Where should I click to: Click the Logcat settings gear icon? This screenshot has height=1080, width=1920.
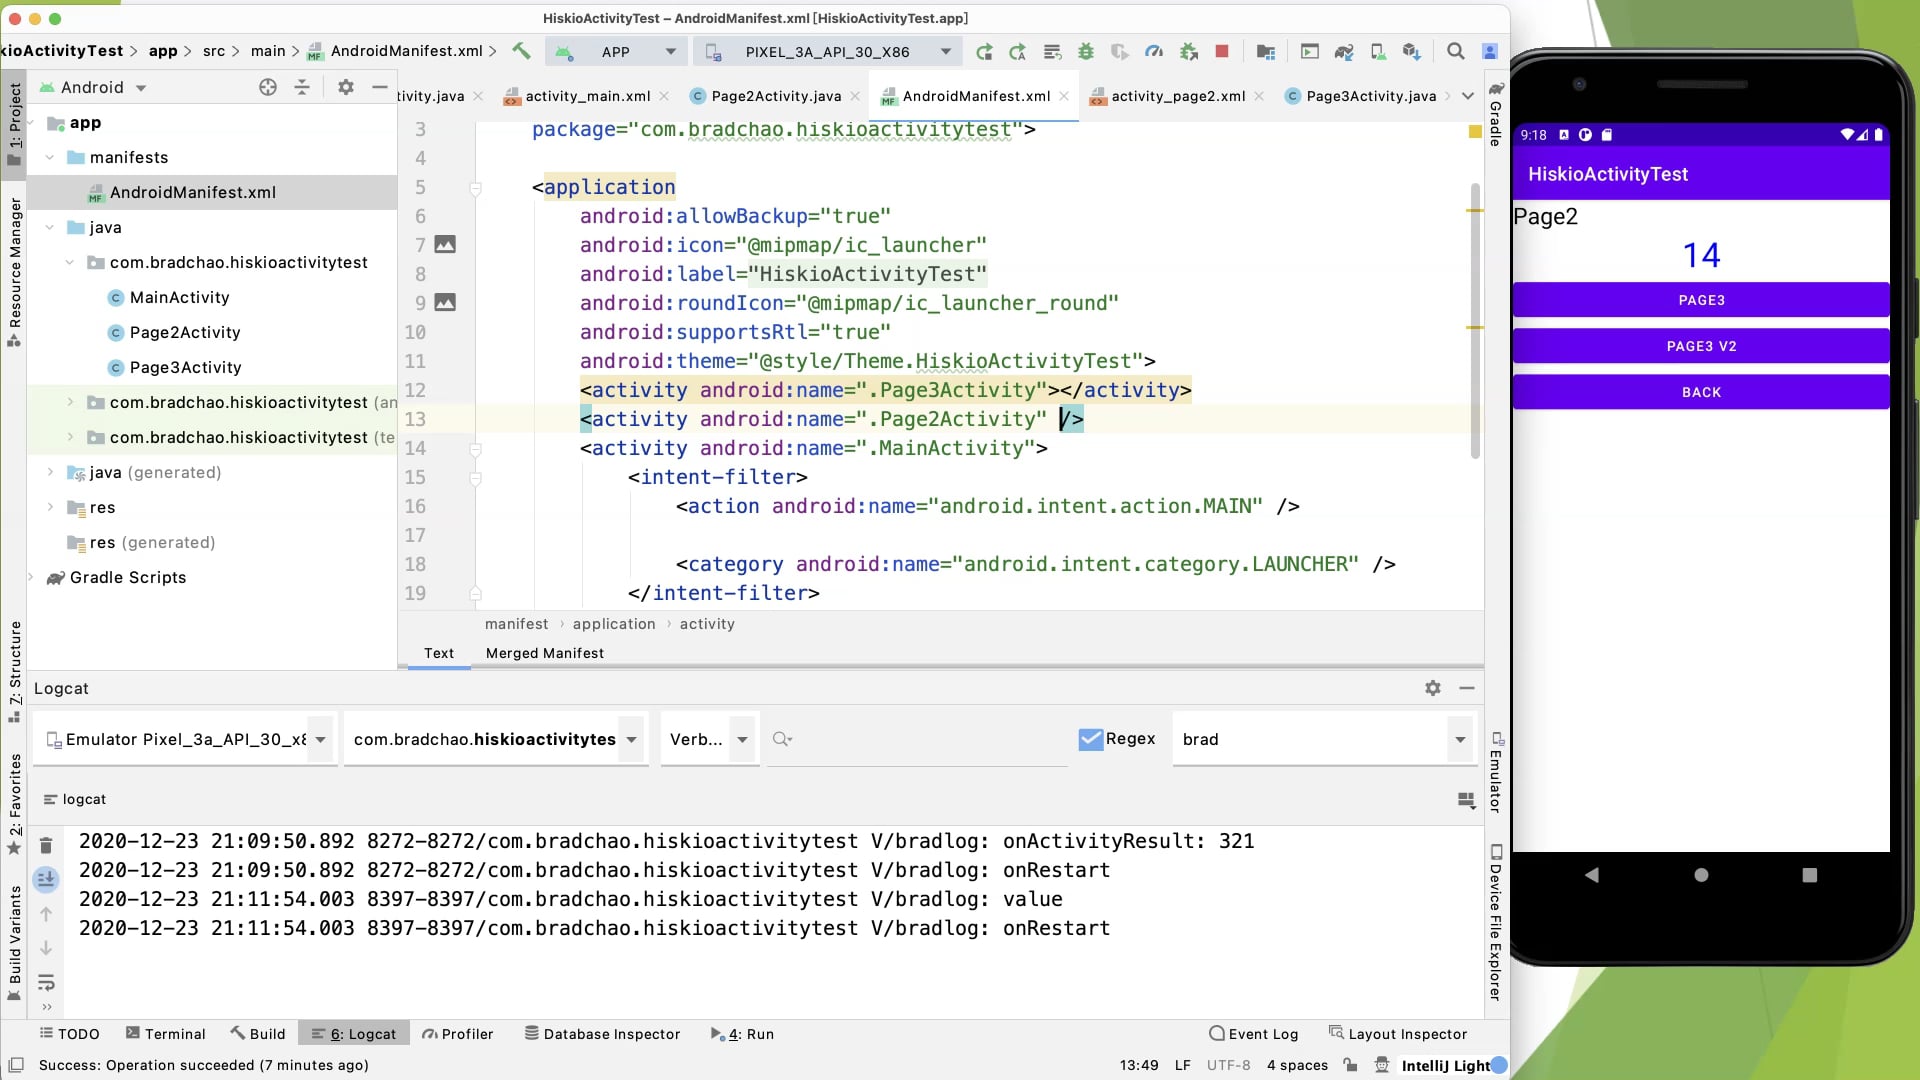point(1433,688)
